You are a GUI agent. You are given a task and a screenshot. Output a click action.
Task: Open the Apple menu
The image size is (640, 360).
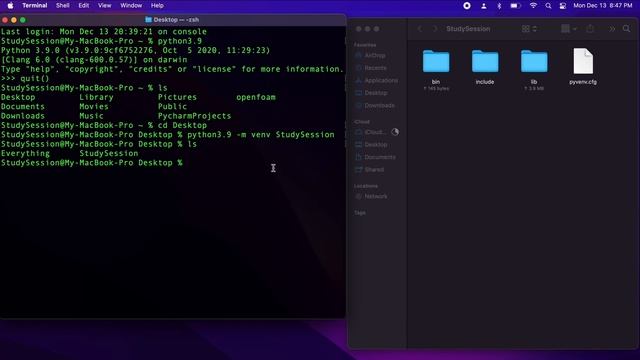click(10, 6)
